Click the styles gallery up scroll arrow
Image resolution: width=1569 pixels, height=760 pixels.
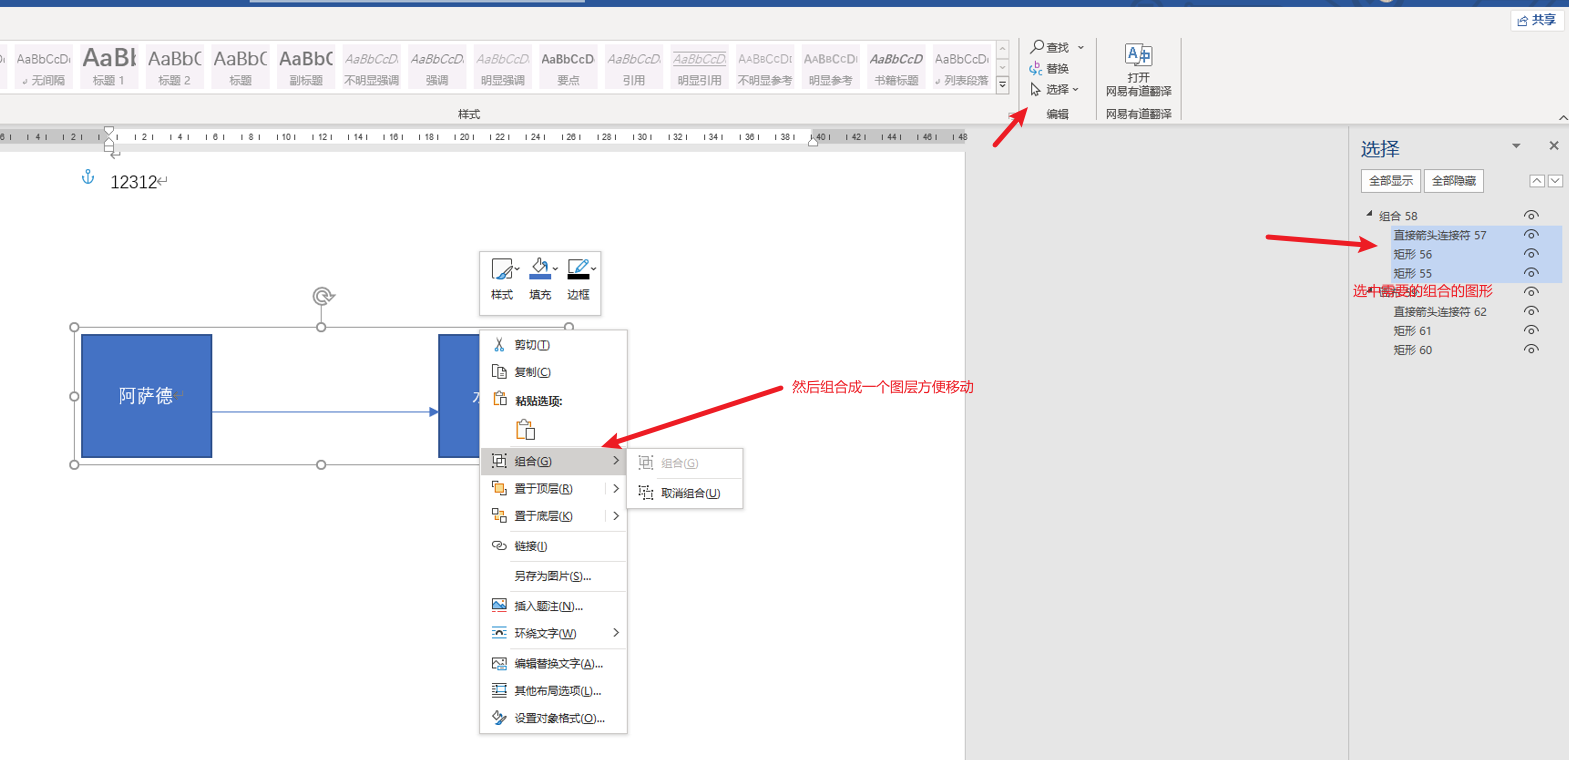[x=1002, y=50]
